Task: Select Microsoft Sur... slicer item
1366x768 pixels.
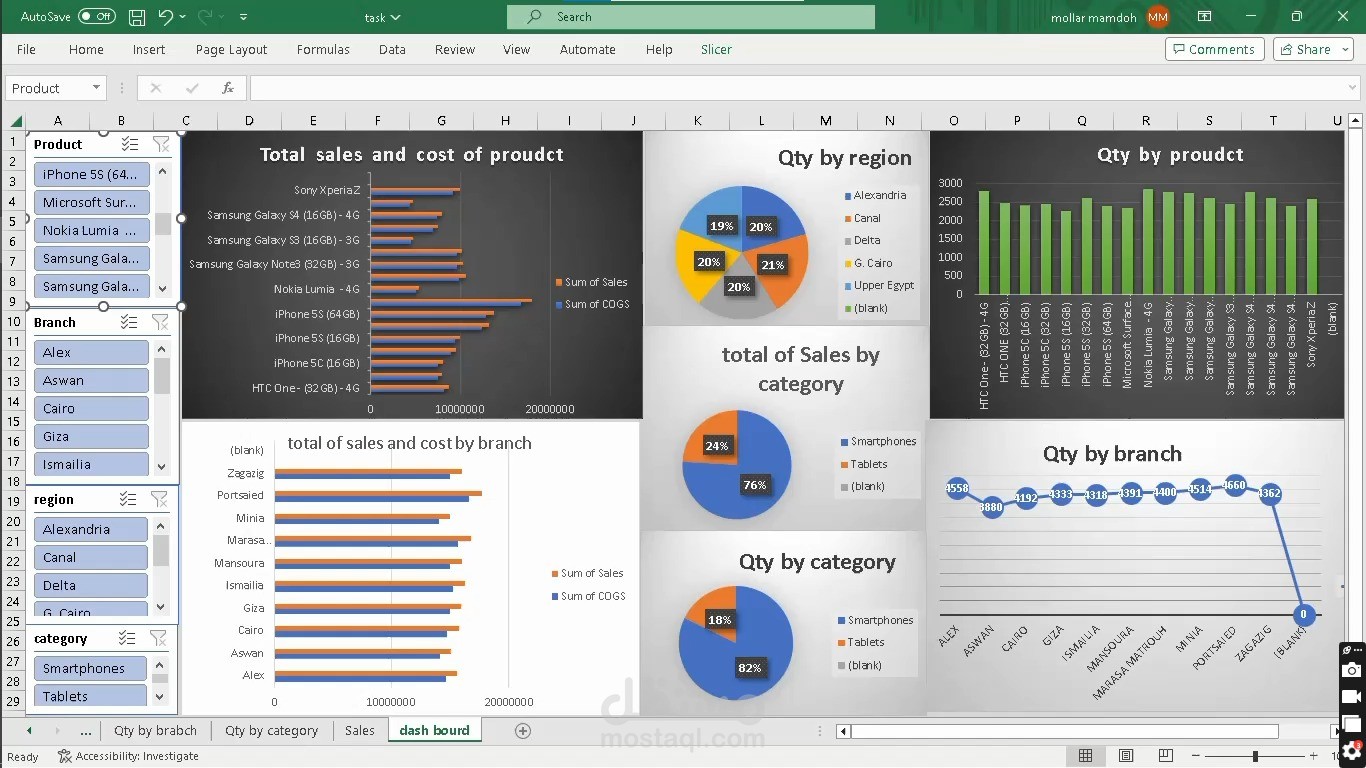Action: tap(92, 202)
